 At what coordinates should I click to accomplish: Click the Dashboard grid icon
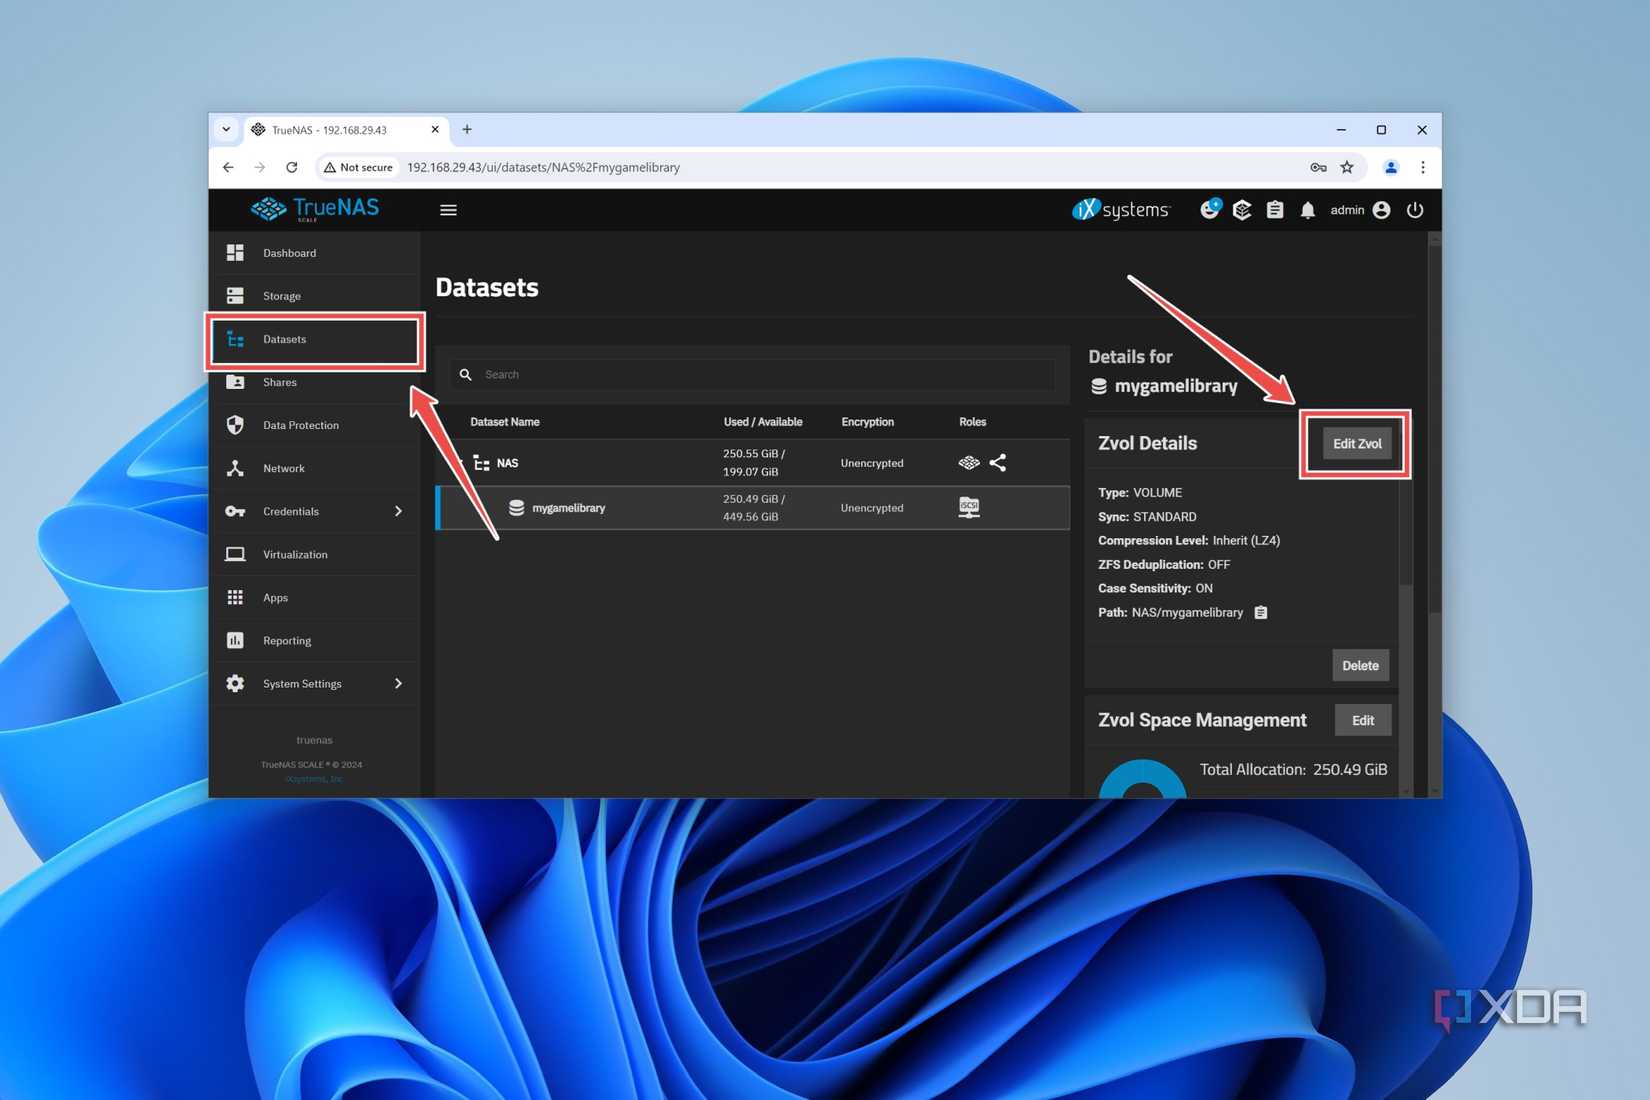point(235,253)
